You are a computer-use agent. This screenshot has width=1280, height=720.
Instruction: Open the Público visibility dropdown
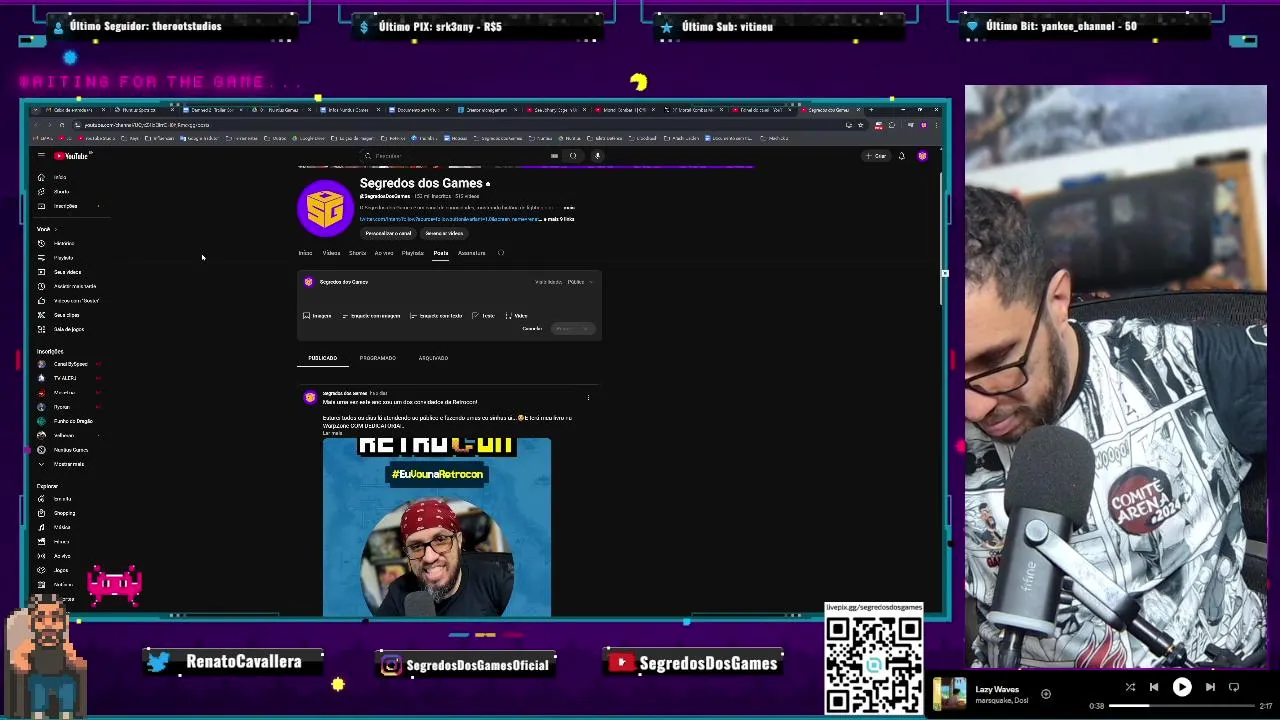pos(579,282)
